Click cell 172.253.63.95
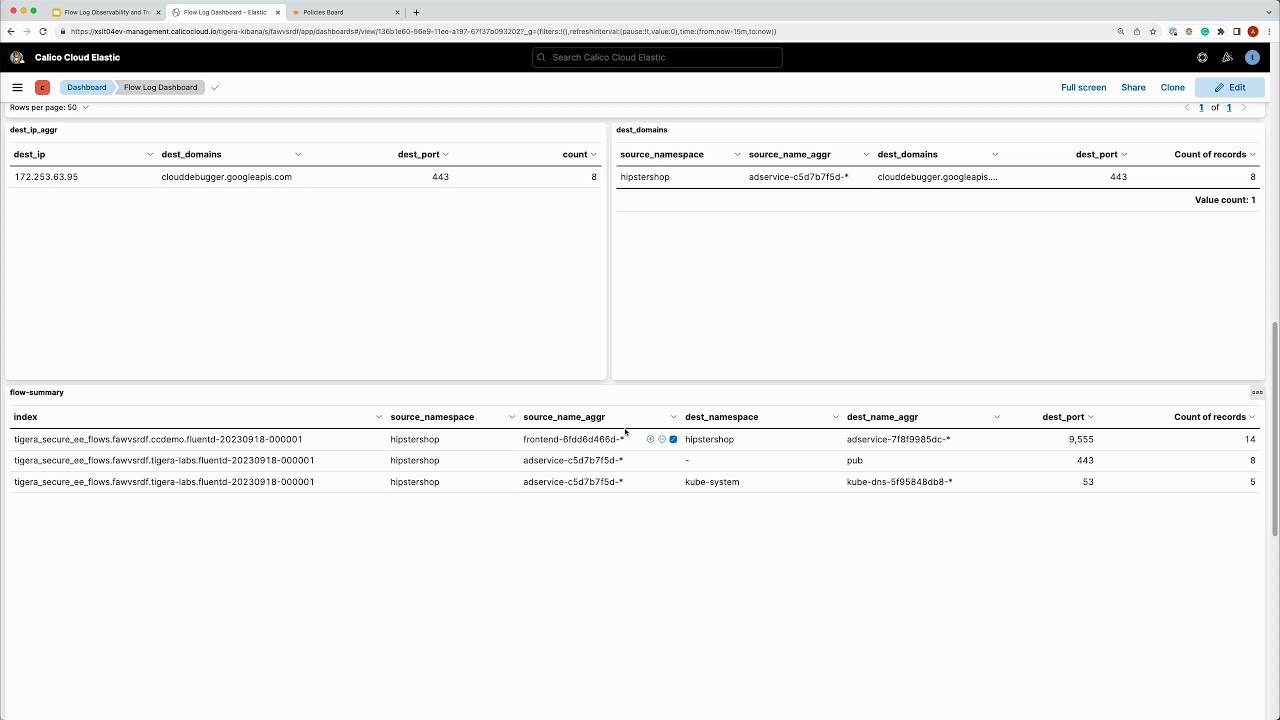Image resolution: width=1280 pixels, height=720 pixels. [46, 177]
